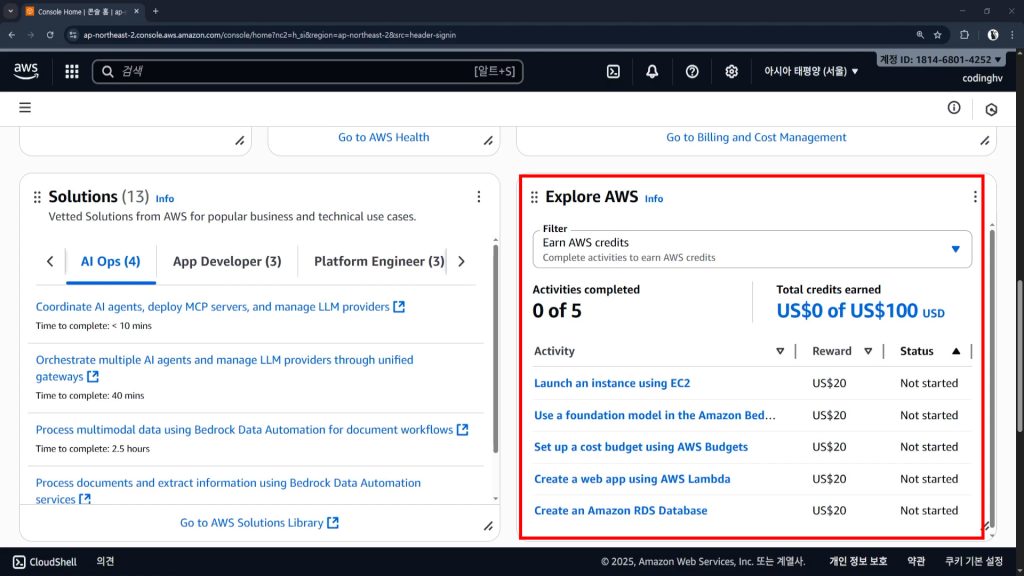Click resize handle of AWS Health widget
The height and width of the screenshot is (576, 1024).
pos(488,140)
